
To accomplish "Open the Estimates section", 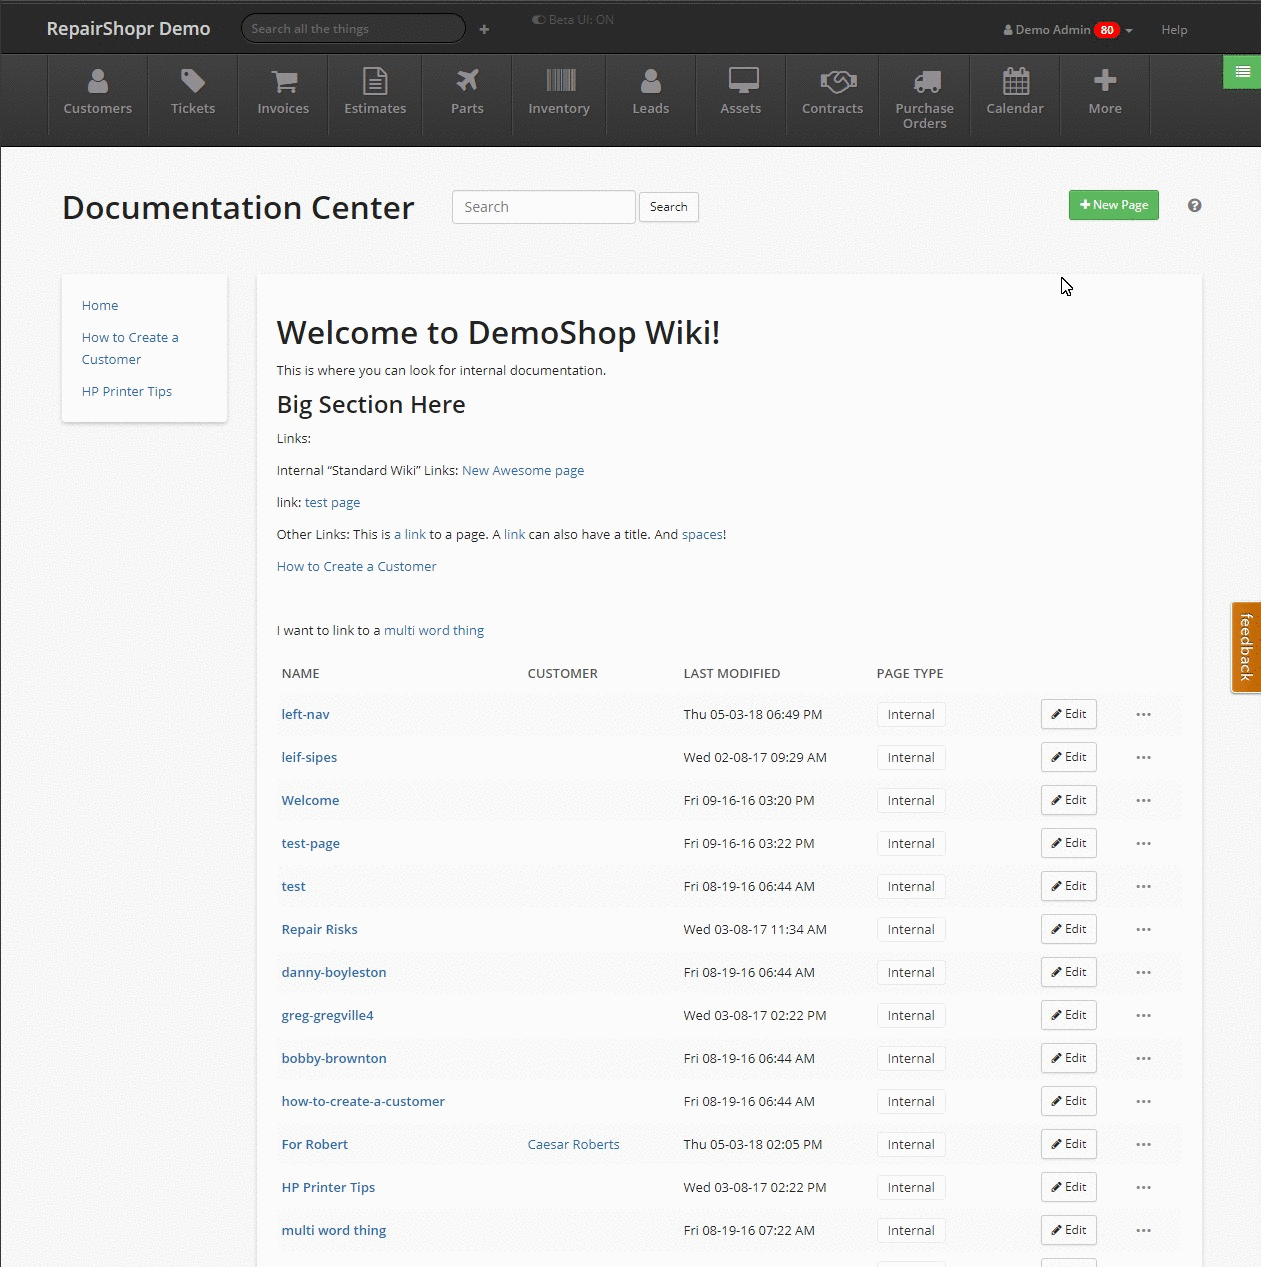I will click(x=375, y=94).
